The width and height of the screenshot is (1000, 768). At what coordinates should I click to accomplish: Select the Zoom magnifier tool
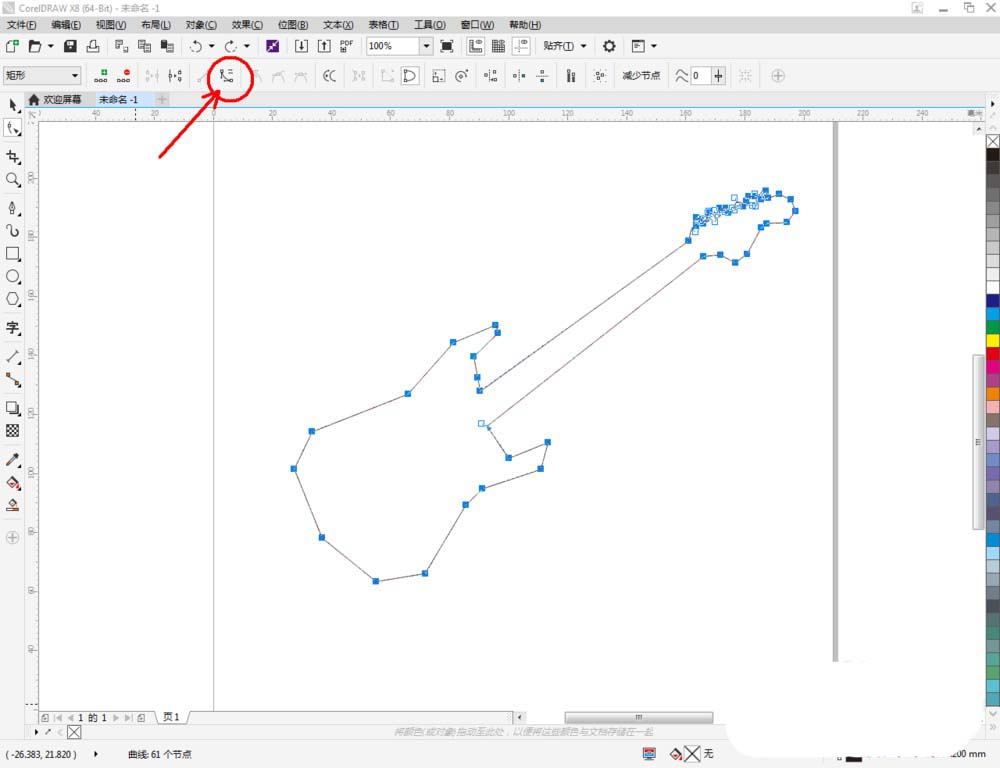point(13,180)
